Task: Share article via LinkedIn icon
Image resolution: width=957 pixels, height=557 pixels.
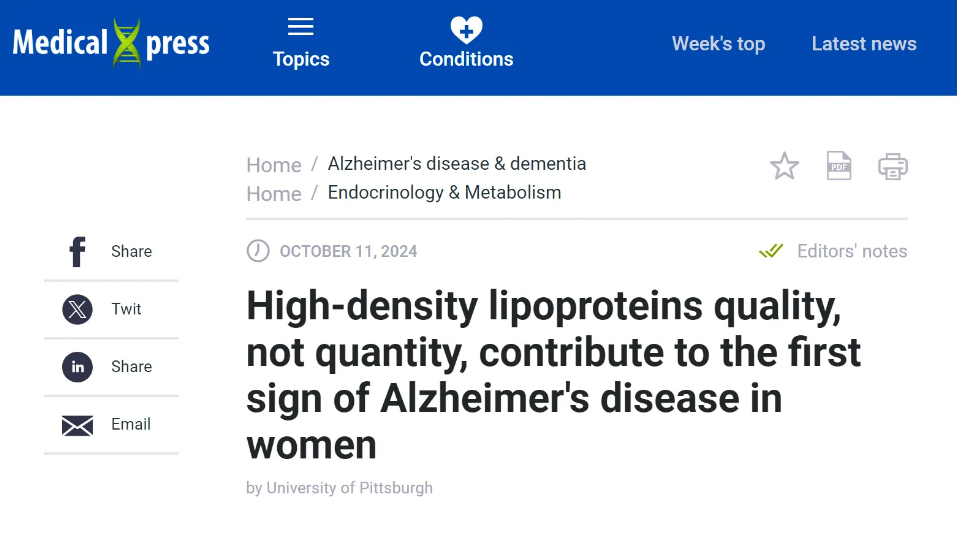Action: coord(78,367)
